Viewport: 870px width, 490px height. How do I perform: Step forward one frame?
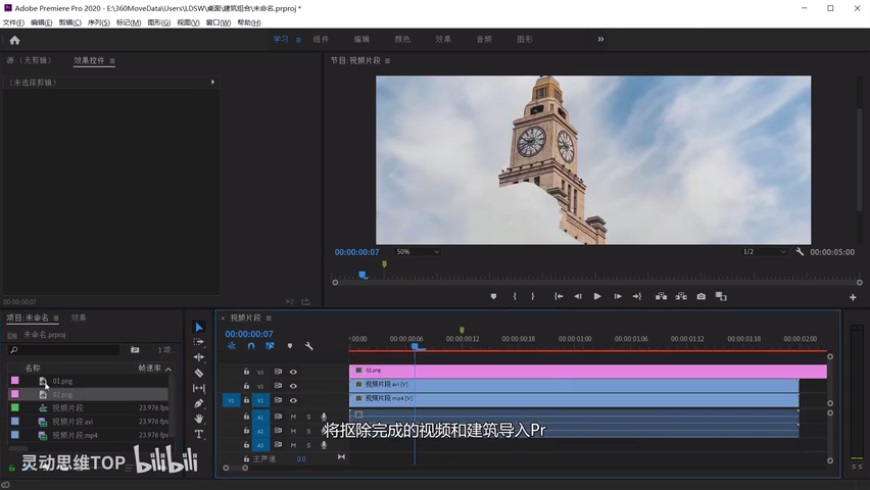click(x=618, y=296)
